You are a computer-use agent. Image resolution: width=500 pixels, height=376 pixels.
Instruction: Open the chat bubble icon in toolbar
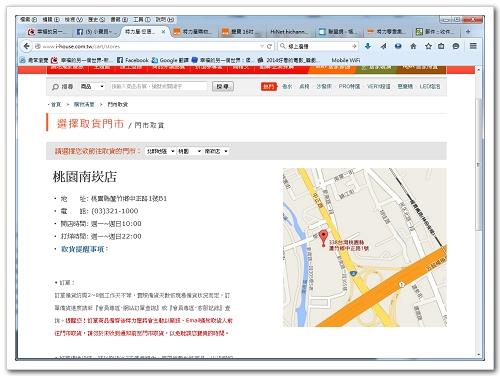[456, 46]
